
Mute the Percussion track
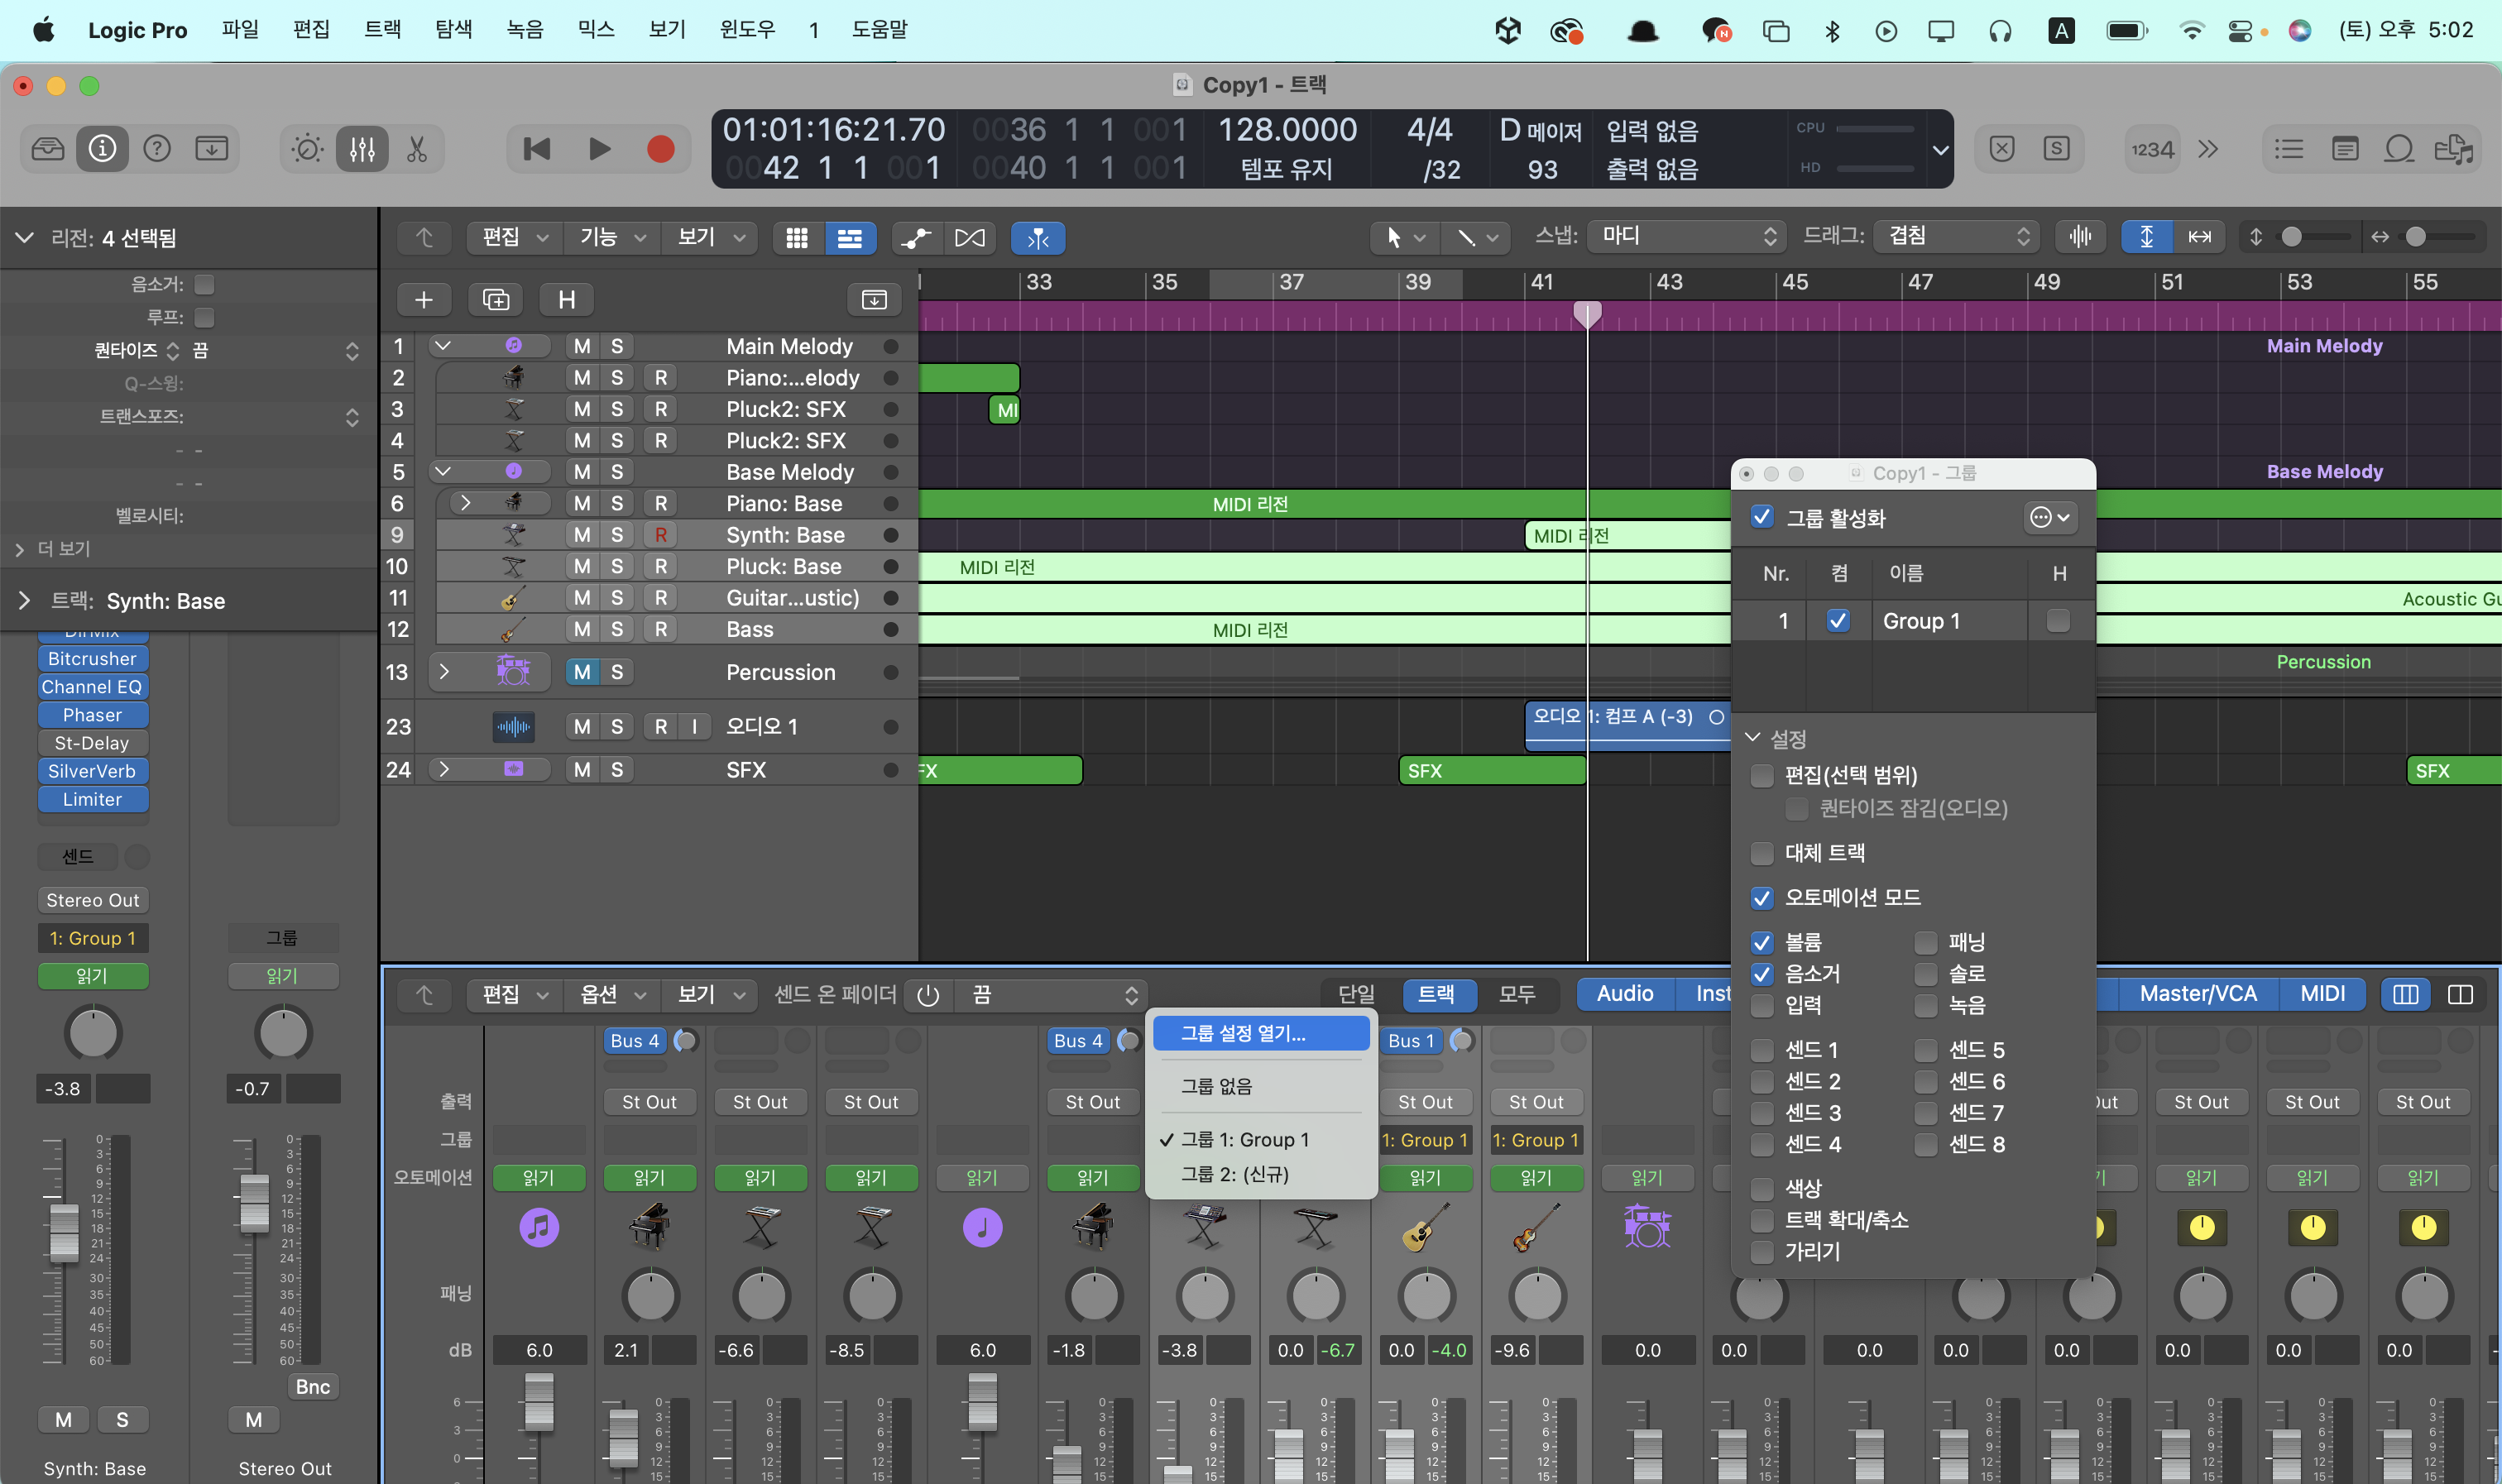pos(582,672)
